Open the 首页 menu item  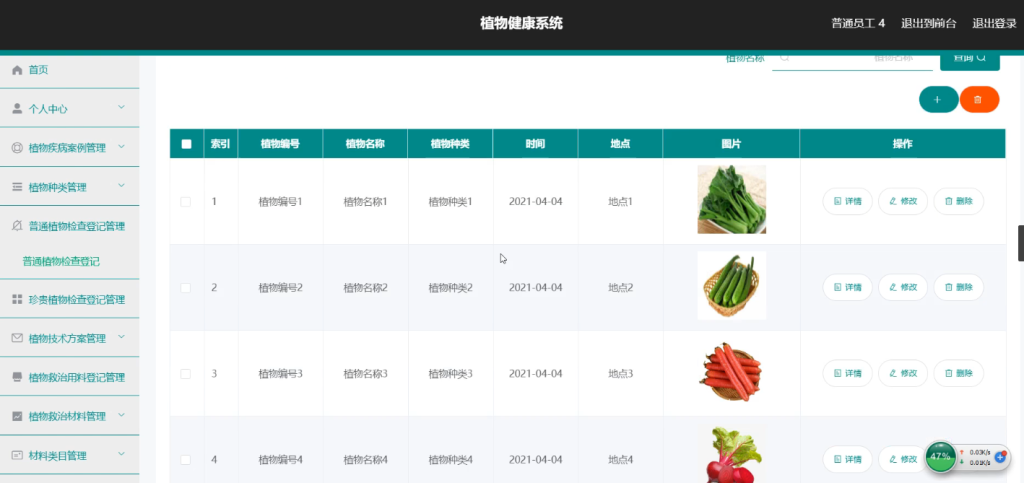pos(69,70)
